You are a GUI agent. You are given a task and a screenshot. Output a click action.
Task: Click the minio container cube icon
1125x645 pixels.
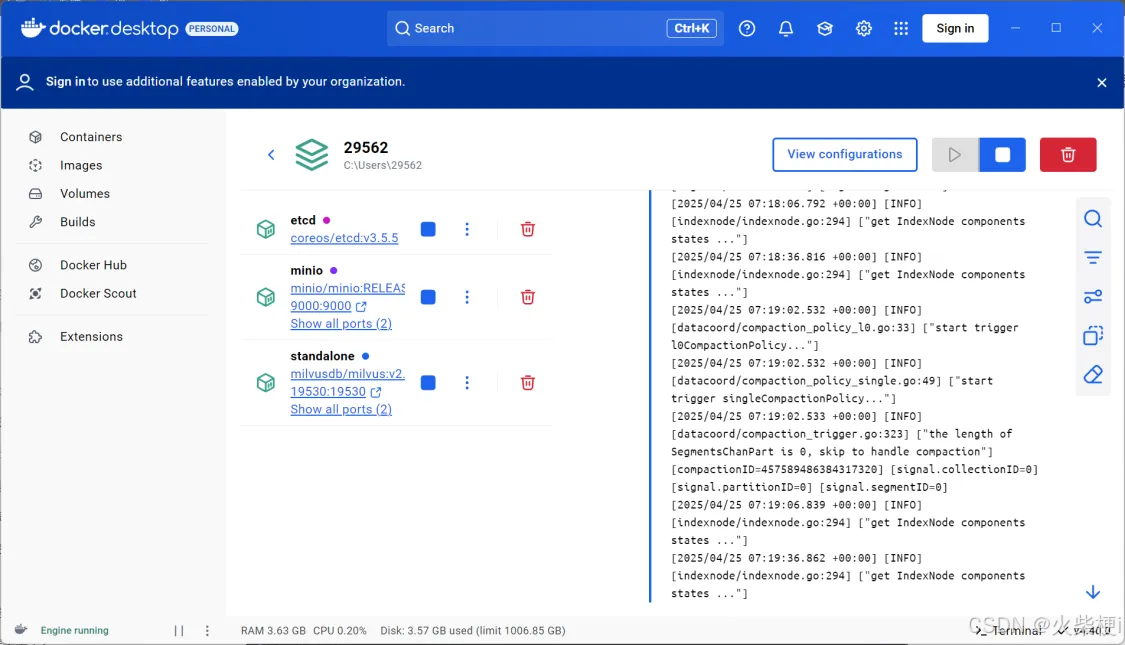pos(265,297)
